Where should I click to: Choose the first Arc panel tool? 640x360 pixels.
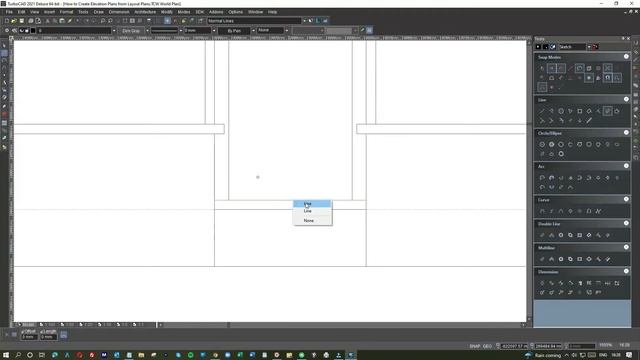point(542,178)
